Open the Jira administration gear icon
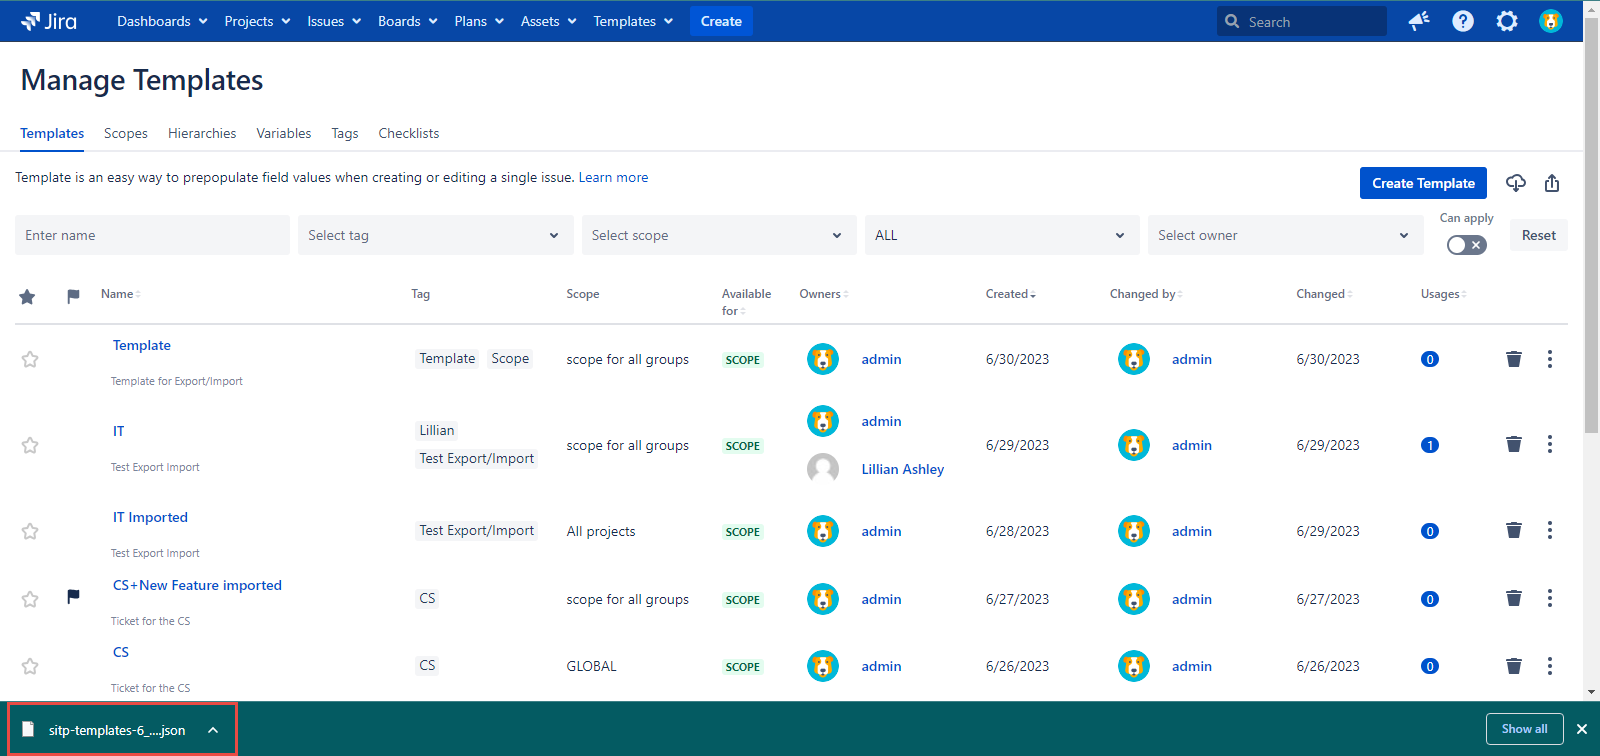1600x756 pixels. point(1507,21)
